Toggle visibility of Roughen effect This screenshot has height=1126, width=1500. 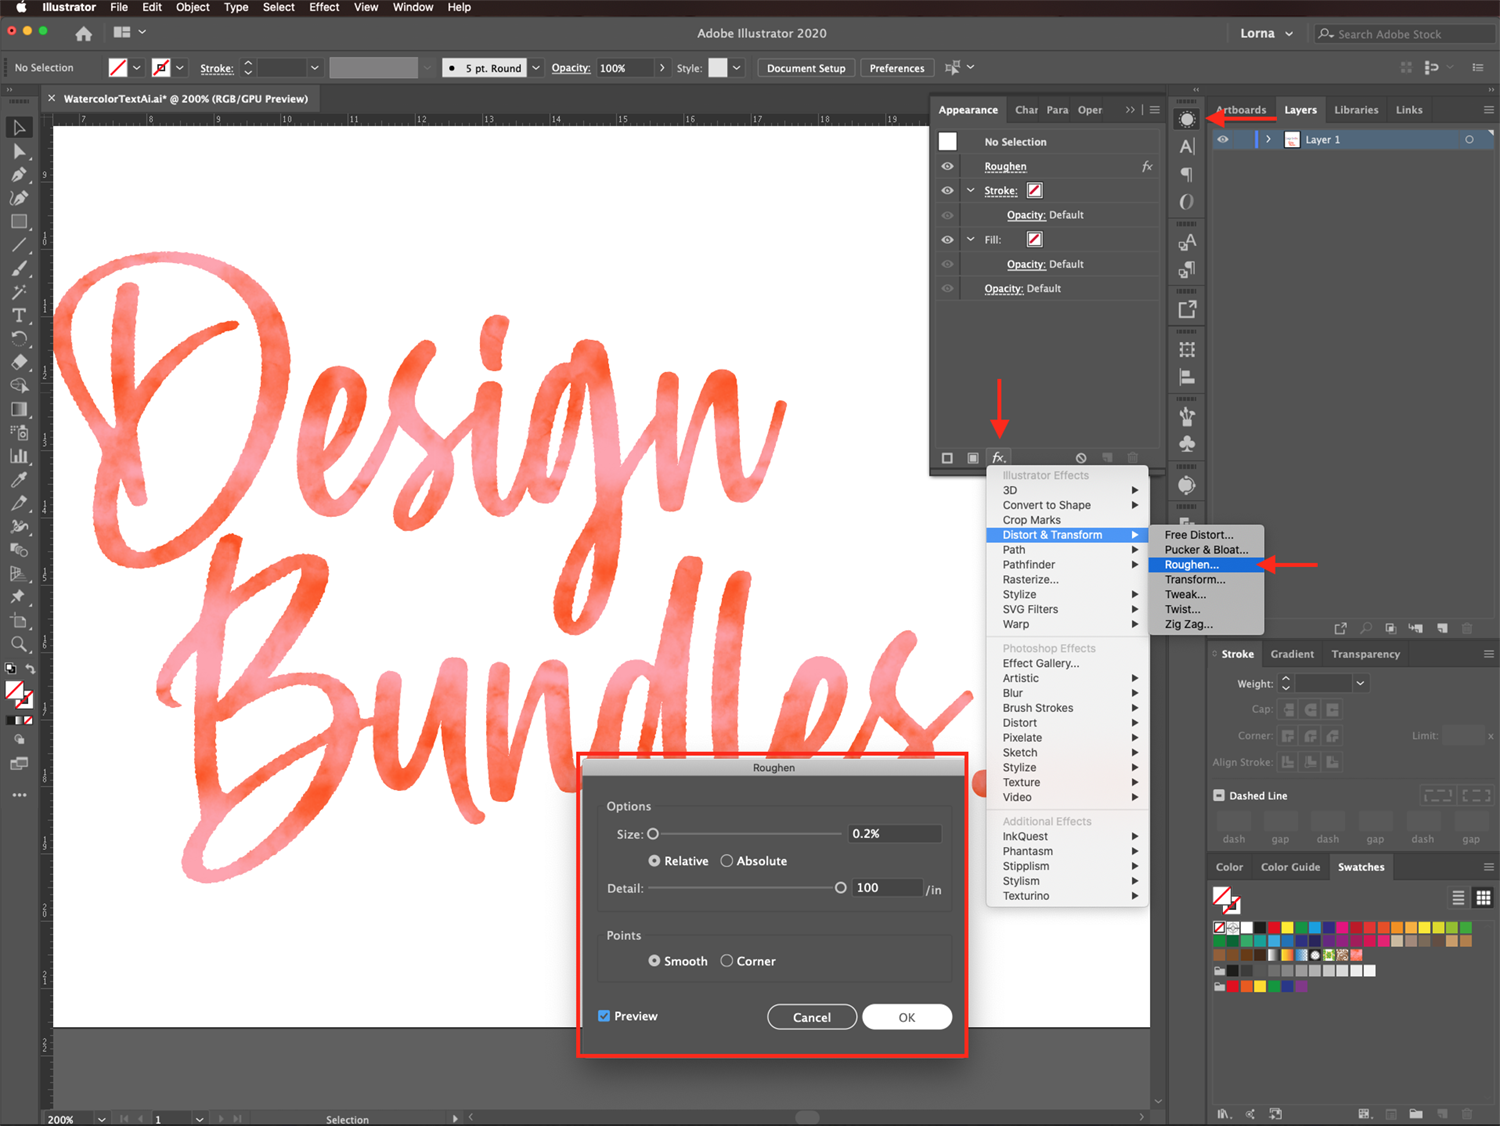(x=947, y=166)
